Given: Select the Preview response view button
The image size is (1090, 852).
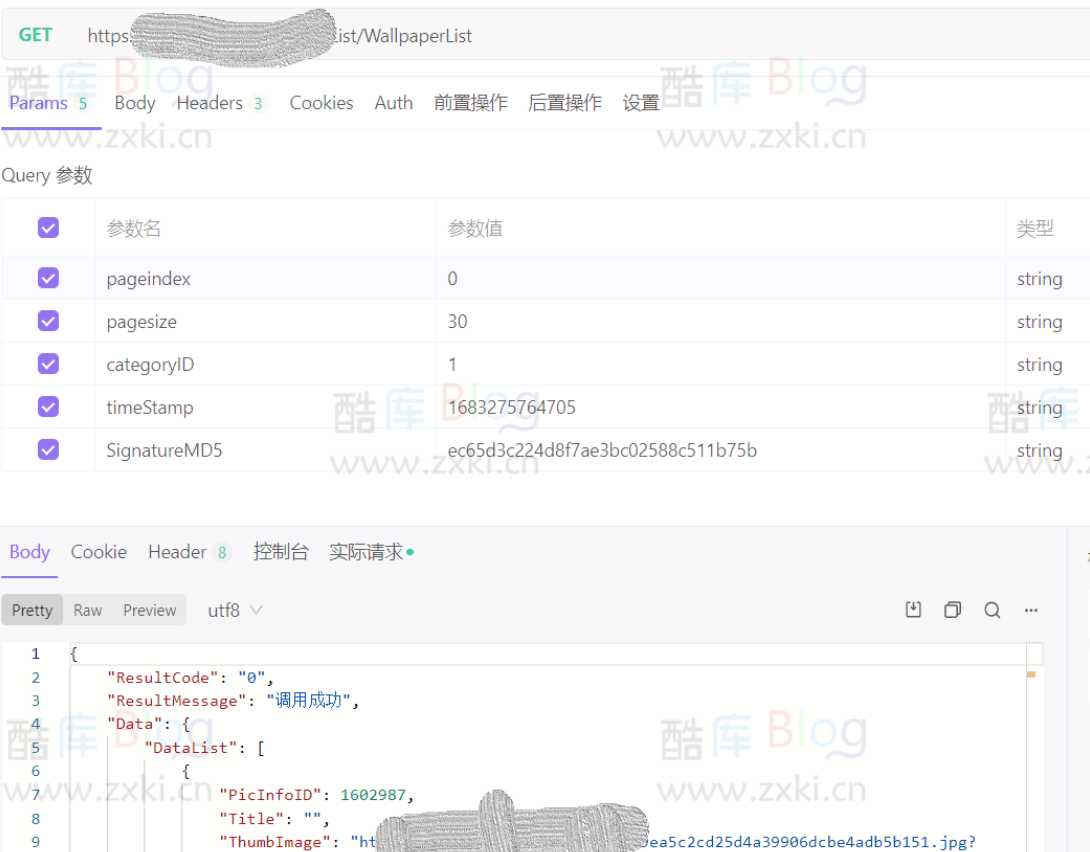Looking at the screenshot, I should click(x=150, y=610).
